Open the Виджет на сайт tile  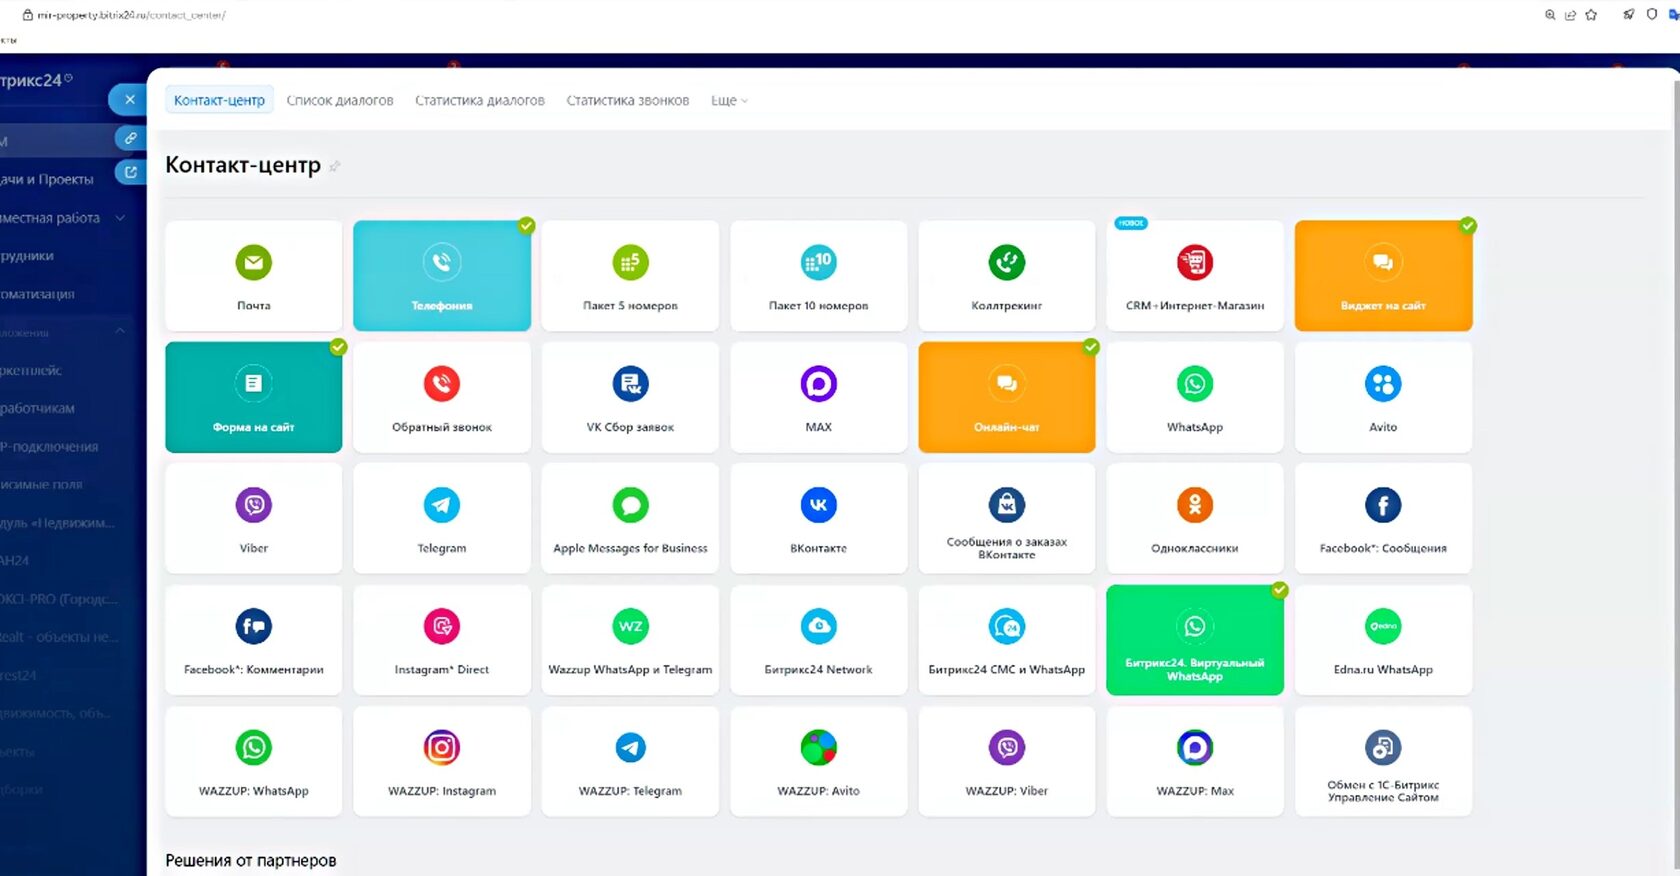pyautogui.click(x=1383, y=276)
